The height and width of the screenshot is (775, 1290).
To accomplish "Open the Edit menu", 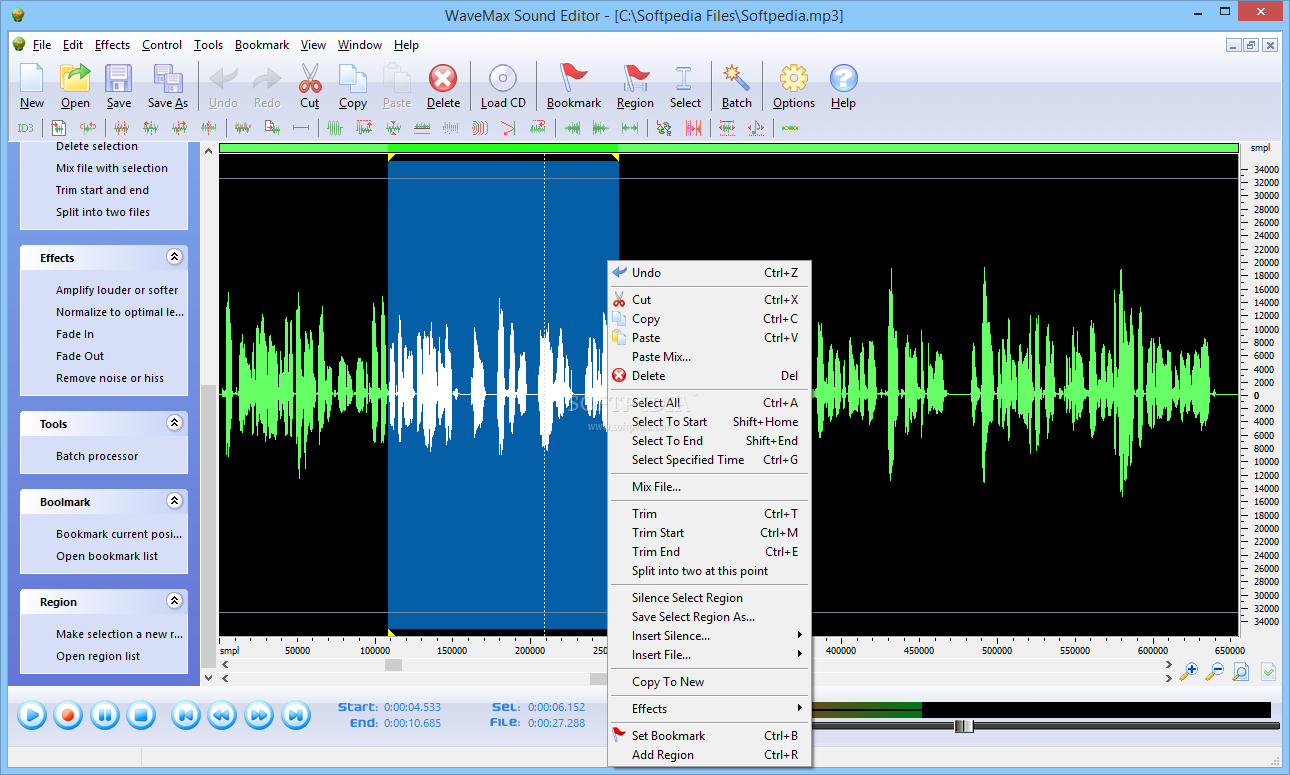I will [72, 45].
